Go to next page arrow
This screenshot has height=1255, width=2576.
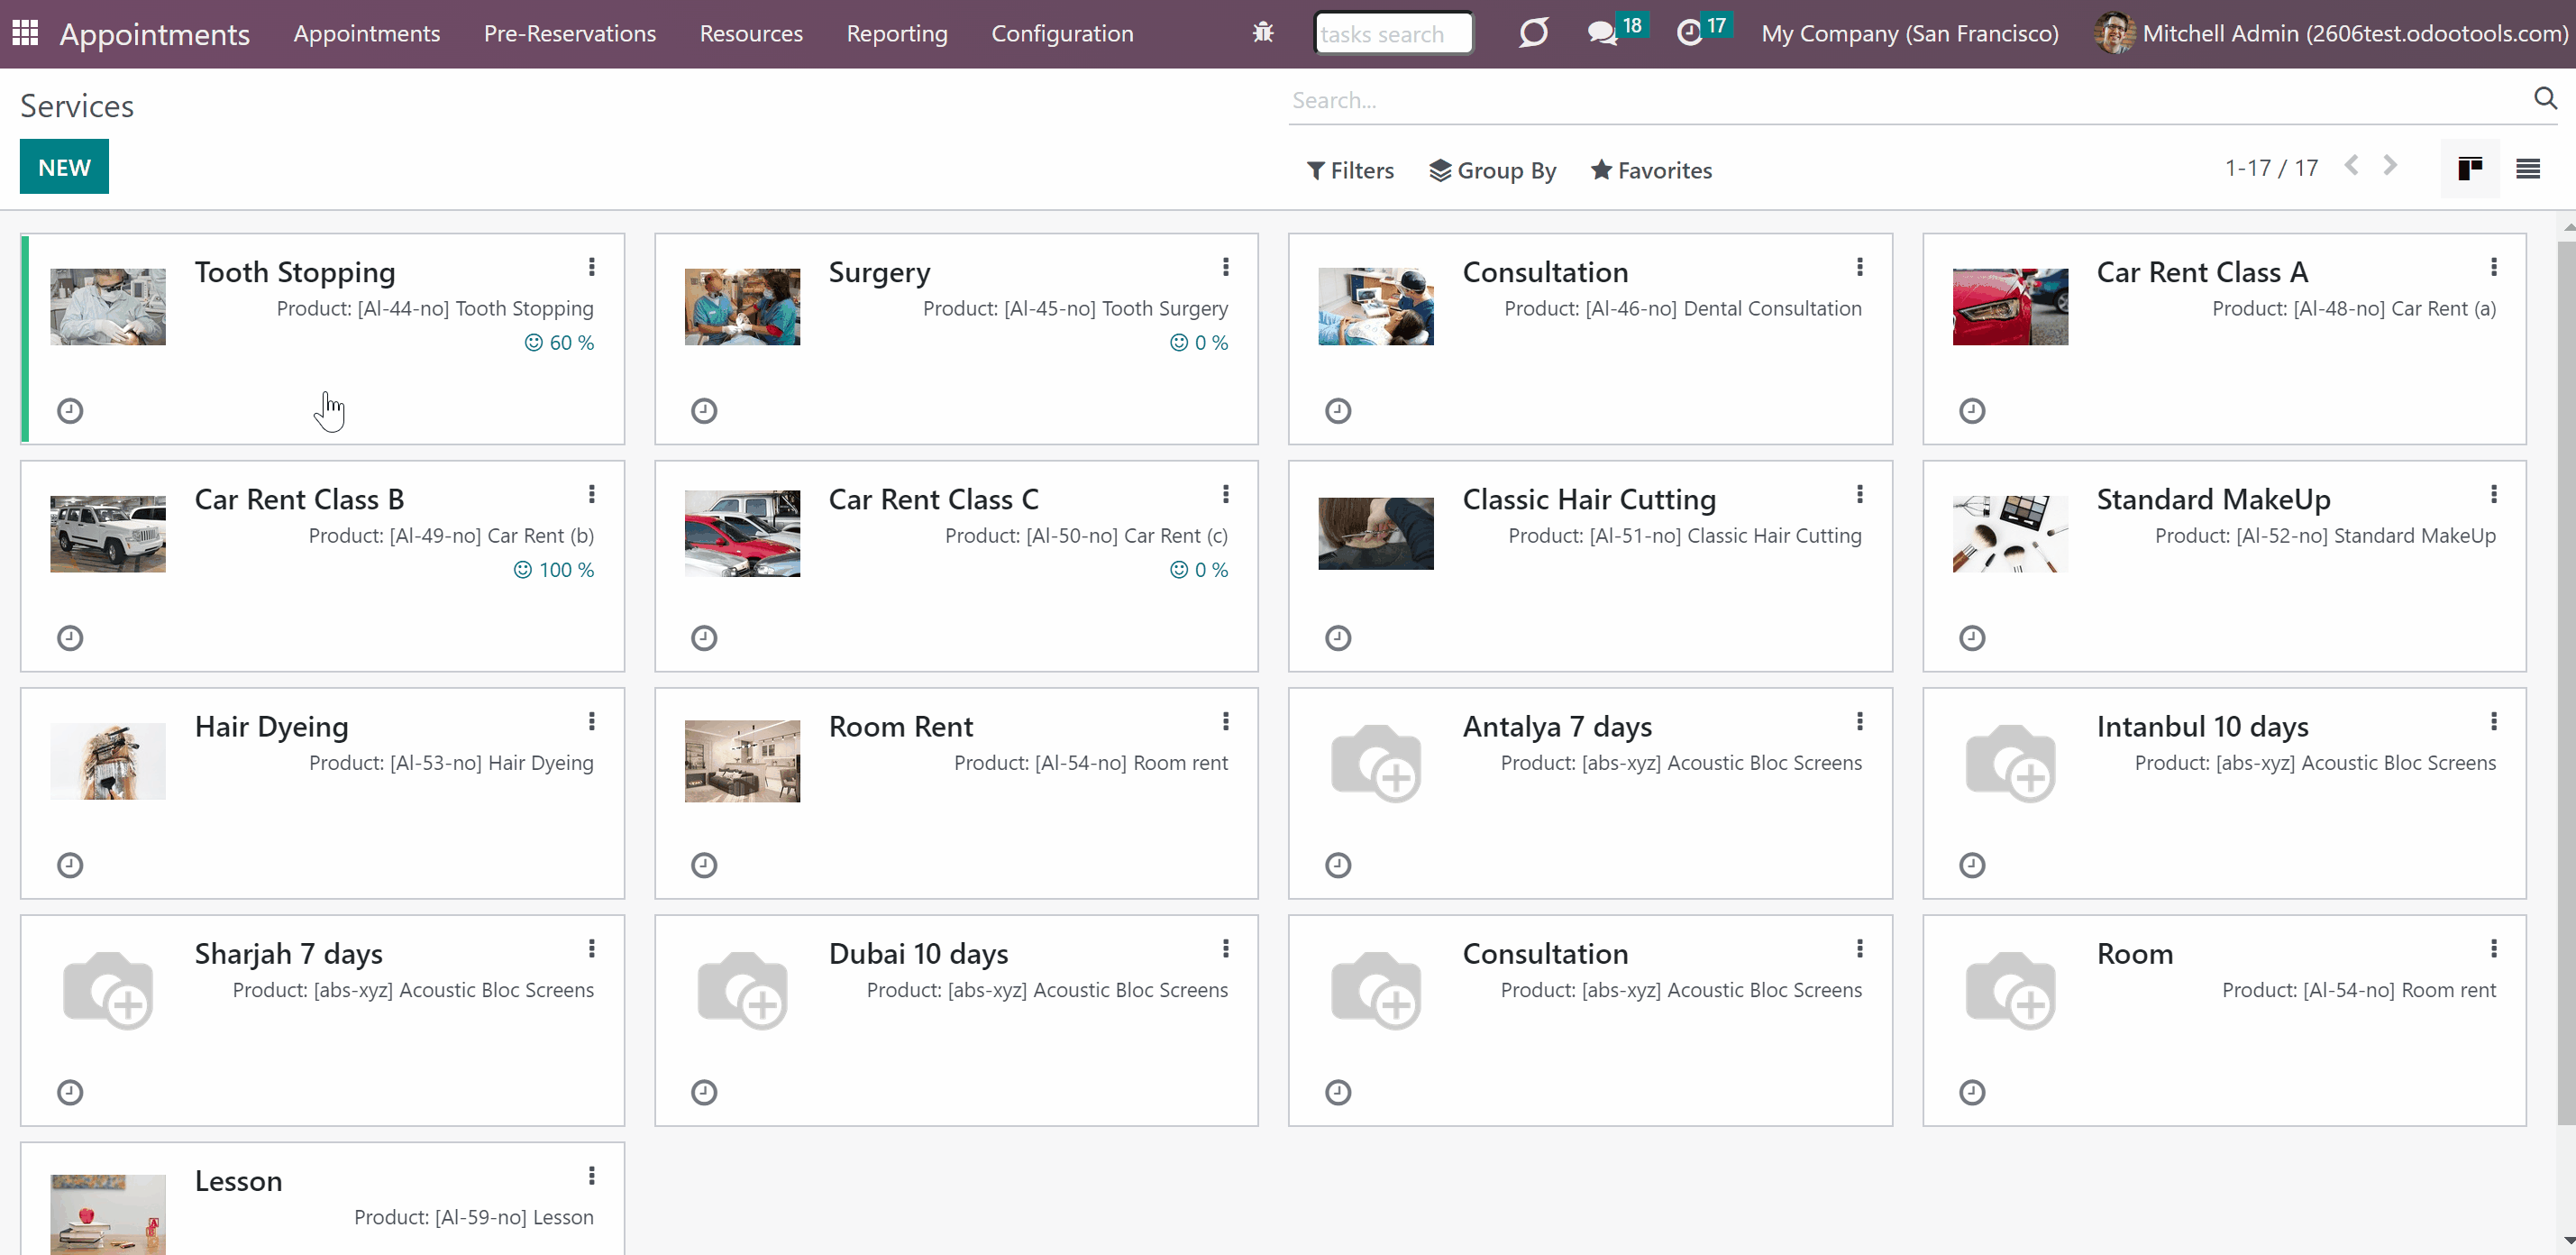click(2389, 166)
